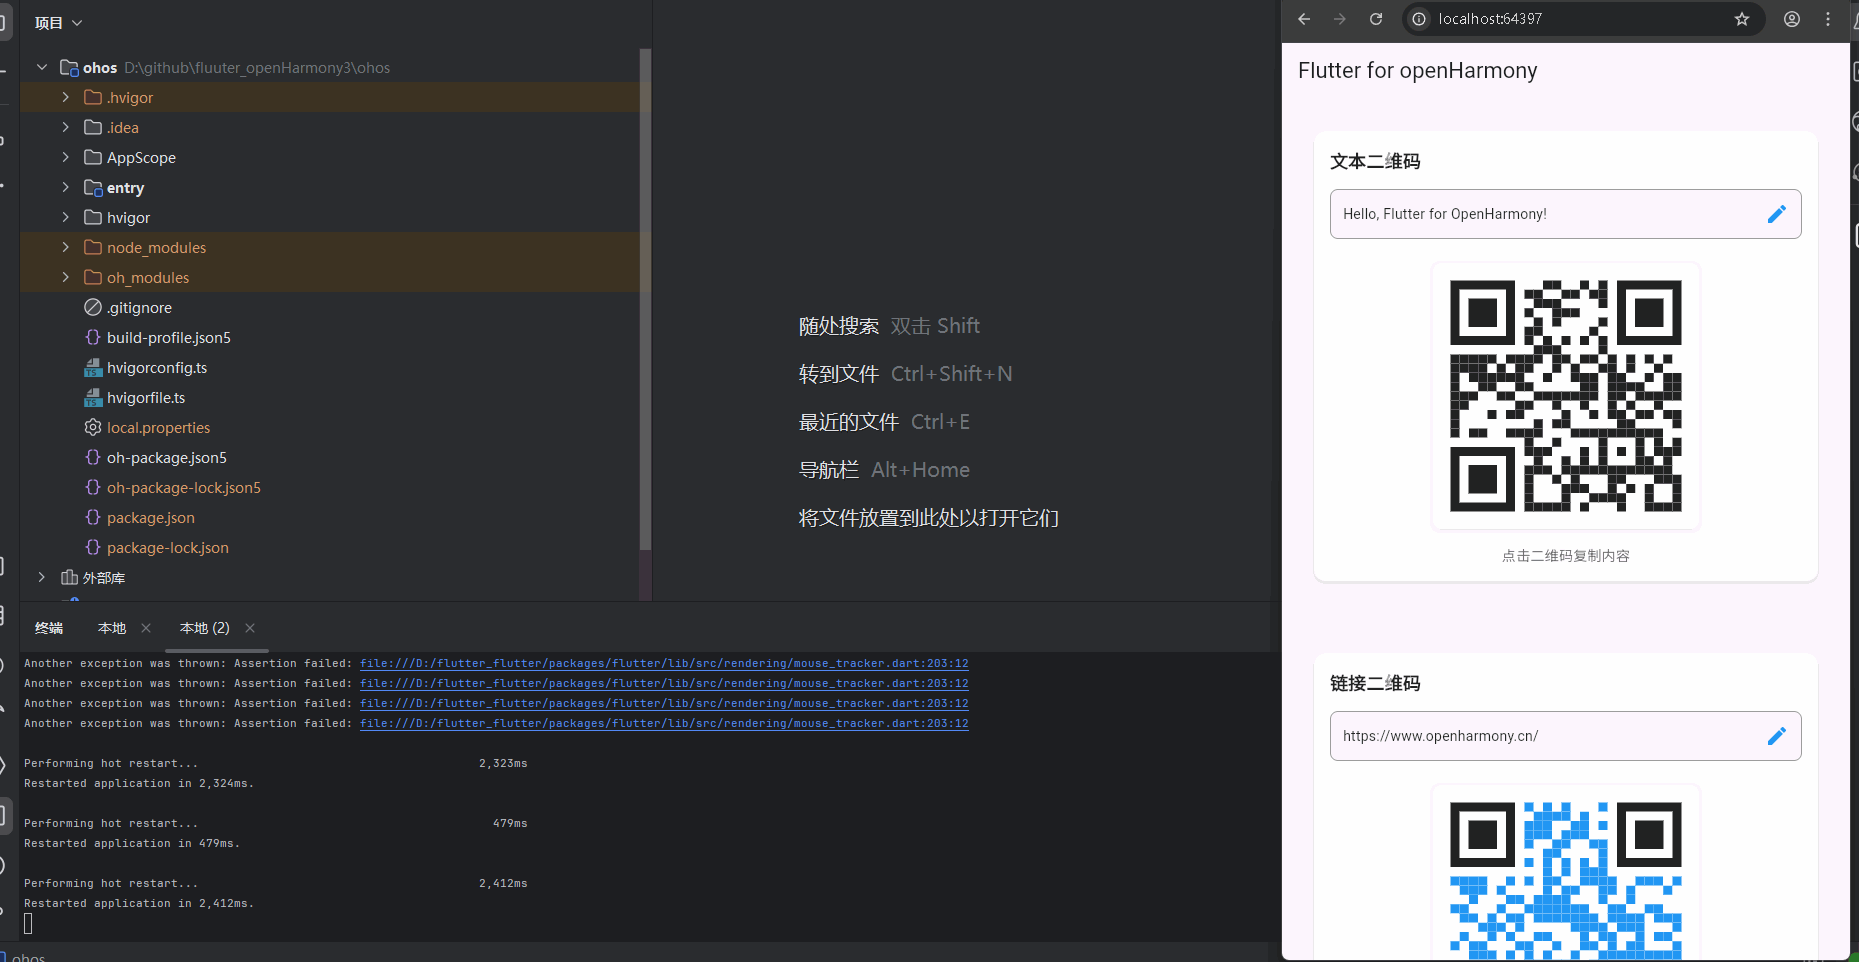Expand the node_modules folder
This screenshot has height=962, width=1859.
click(x=66, y=247)
